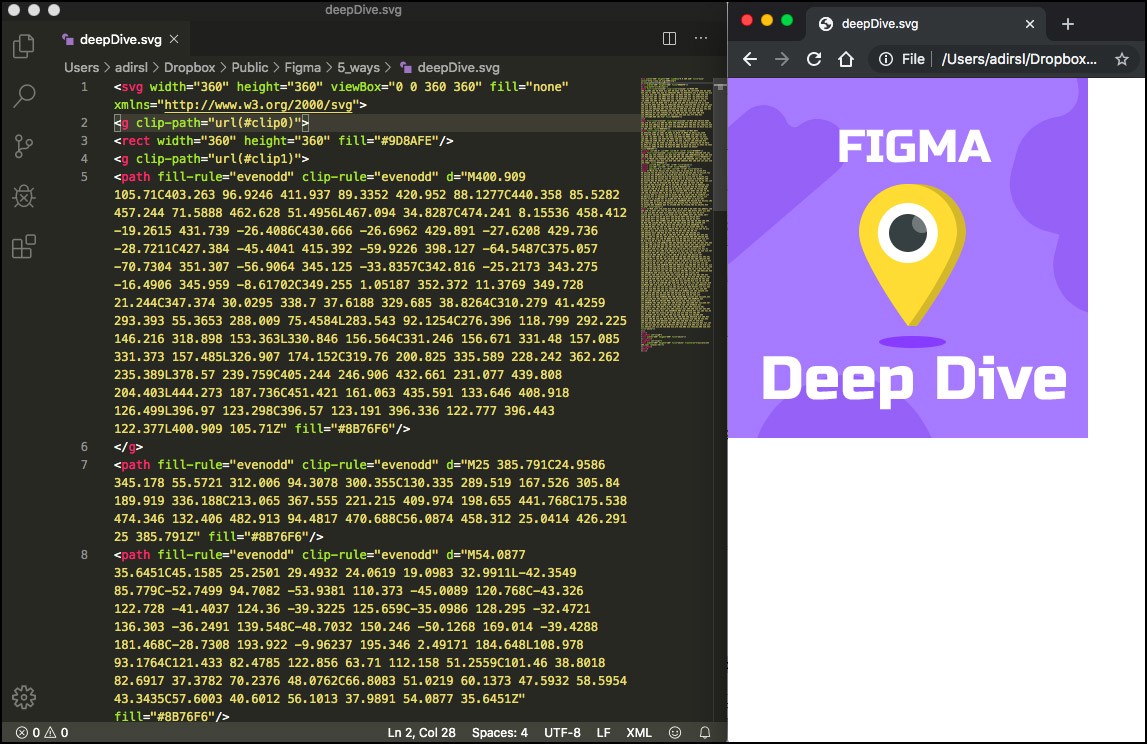Split the editor using the split icon
1147x744 pixels.
click(x=668, y=38)
